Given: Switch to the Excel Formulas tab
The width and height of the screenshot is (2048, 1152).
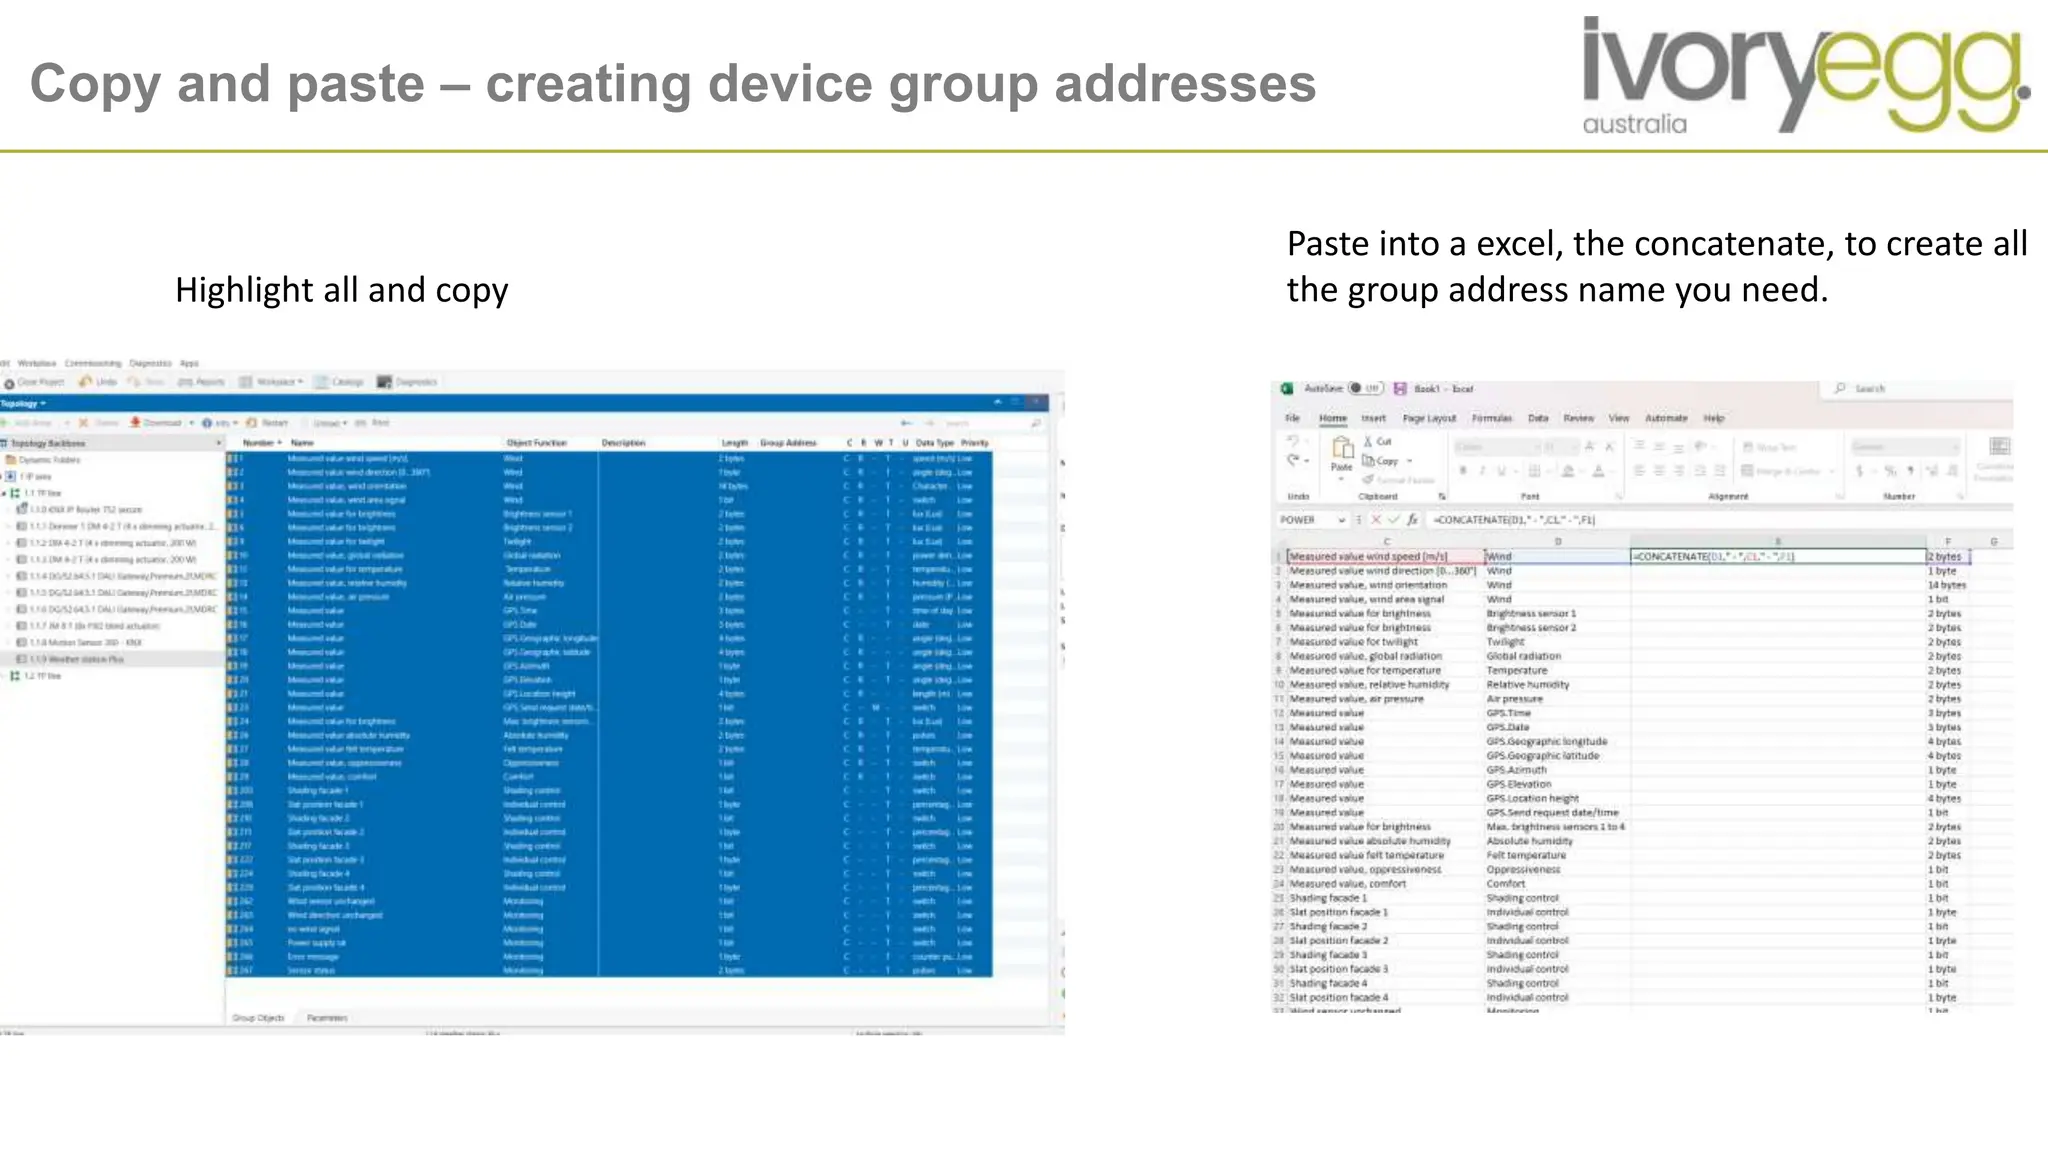Looking at the screenshot, I should pyautogui.click(x=1491, y=418).
